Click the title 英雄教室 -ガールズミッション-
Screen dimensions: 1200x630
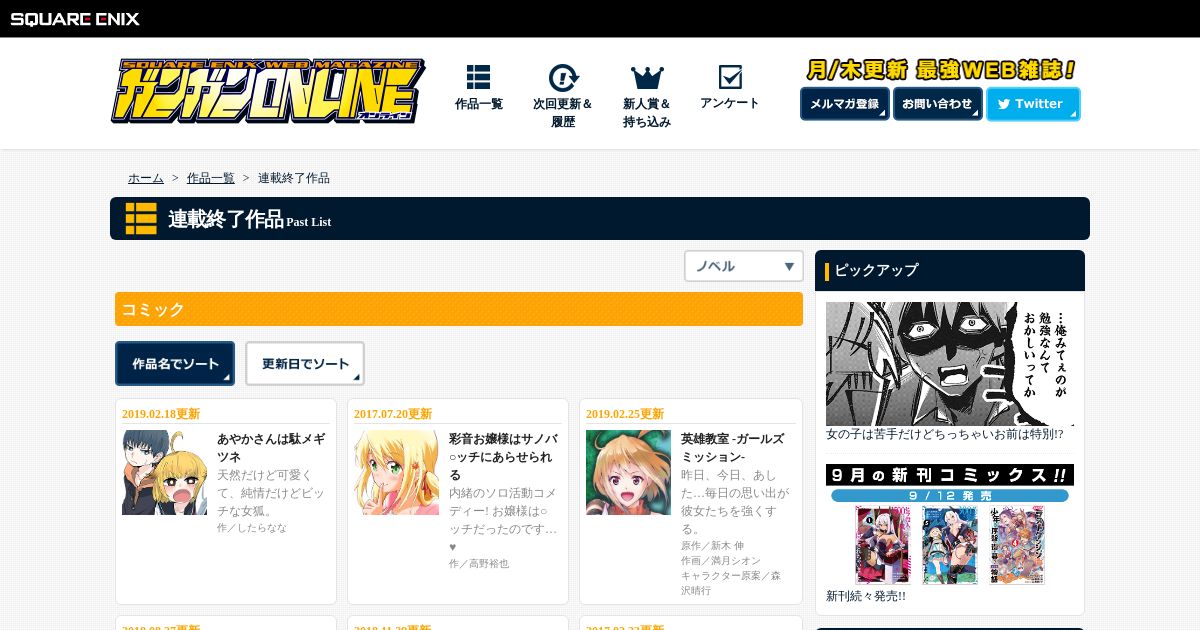(733, 448)
